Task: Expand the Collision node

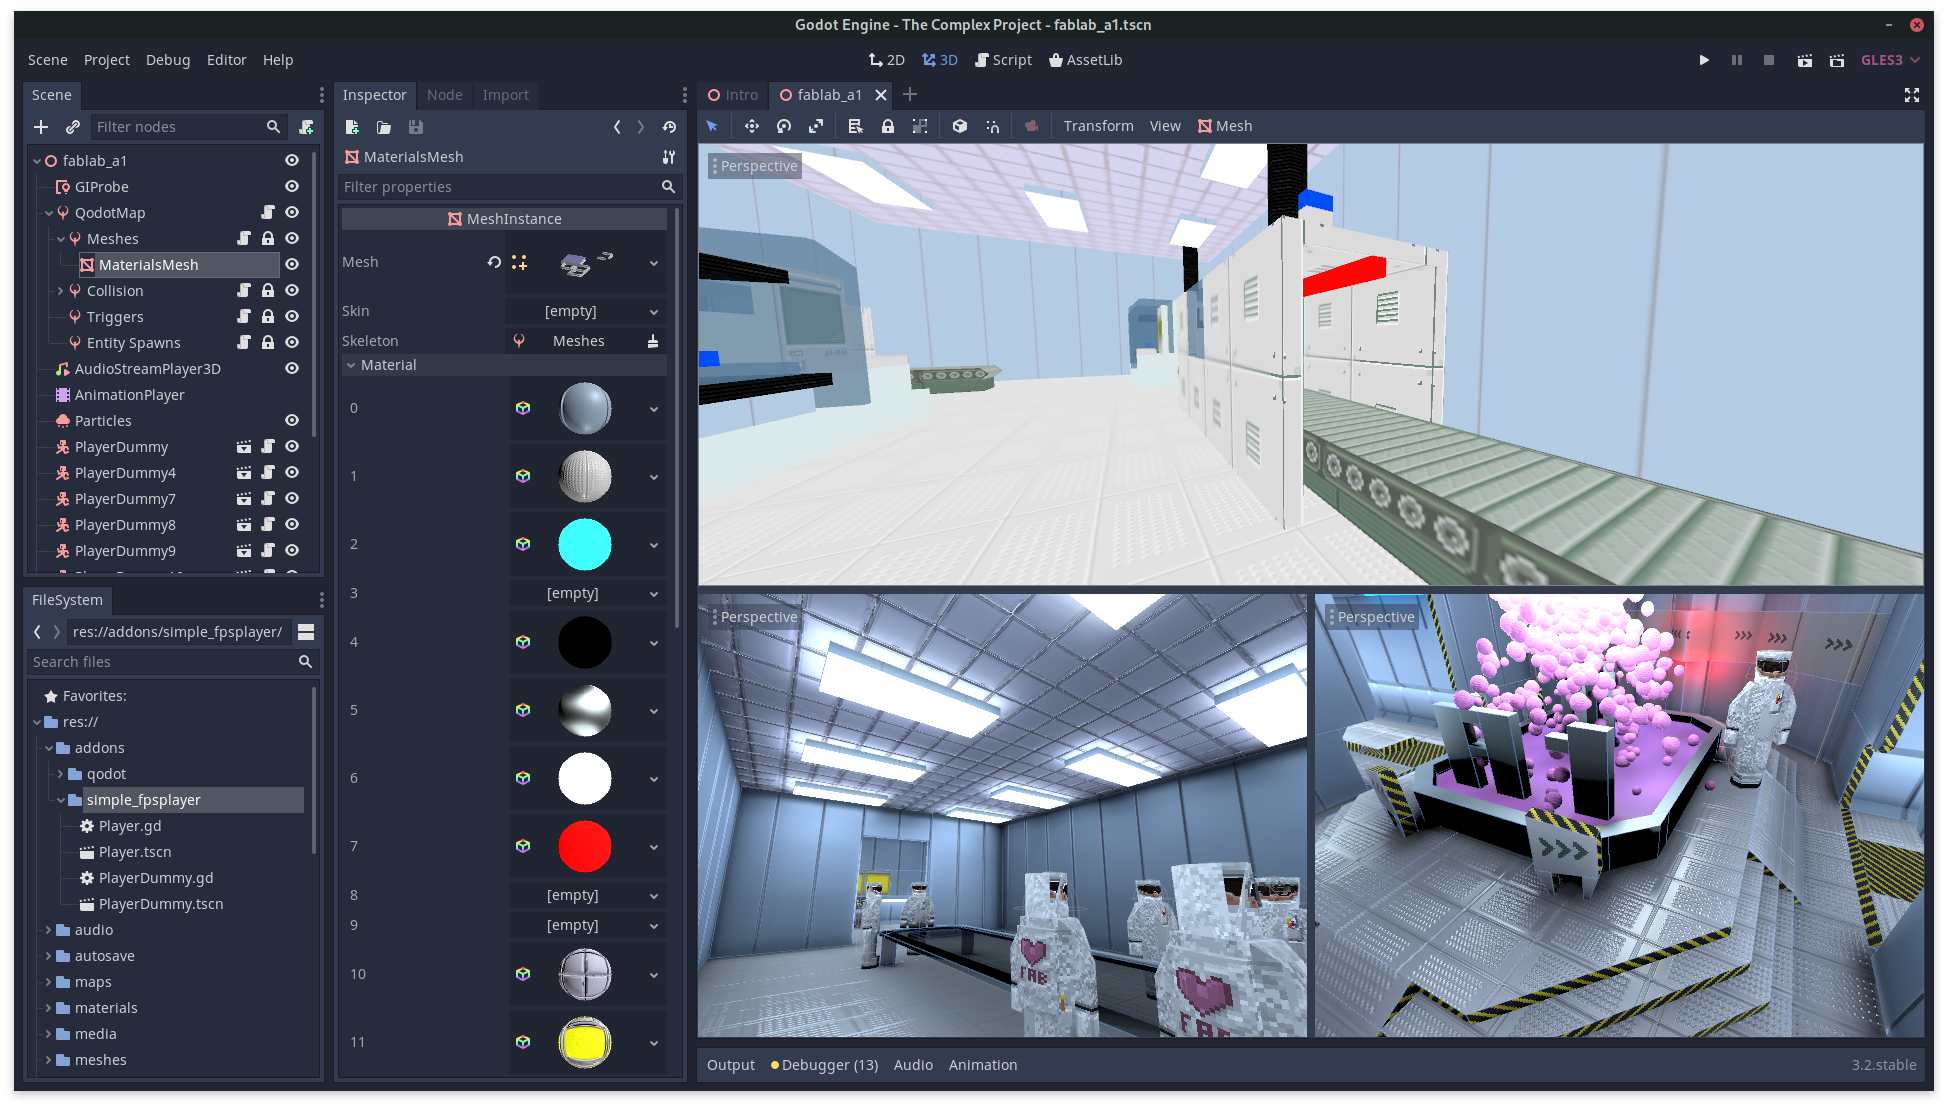Action: pos(60,291)
